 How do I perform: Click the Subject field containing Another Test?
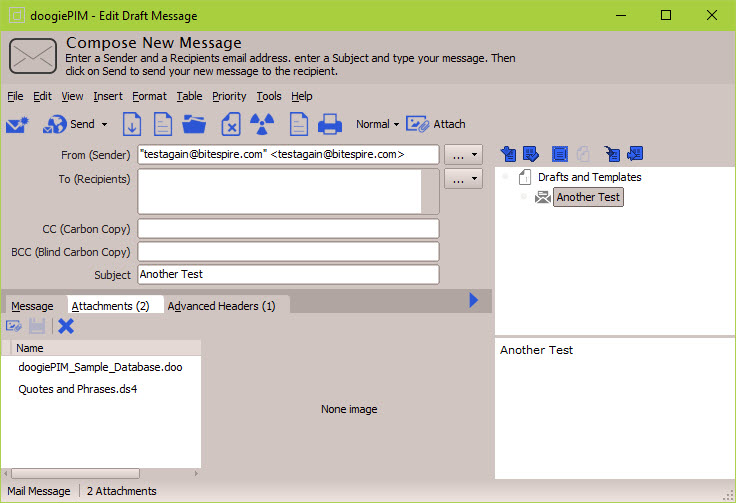[288, 274]
